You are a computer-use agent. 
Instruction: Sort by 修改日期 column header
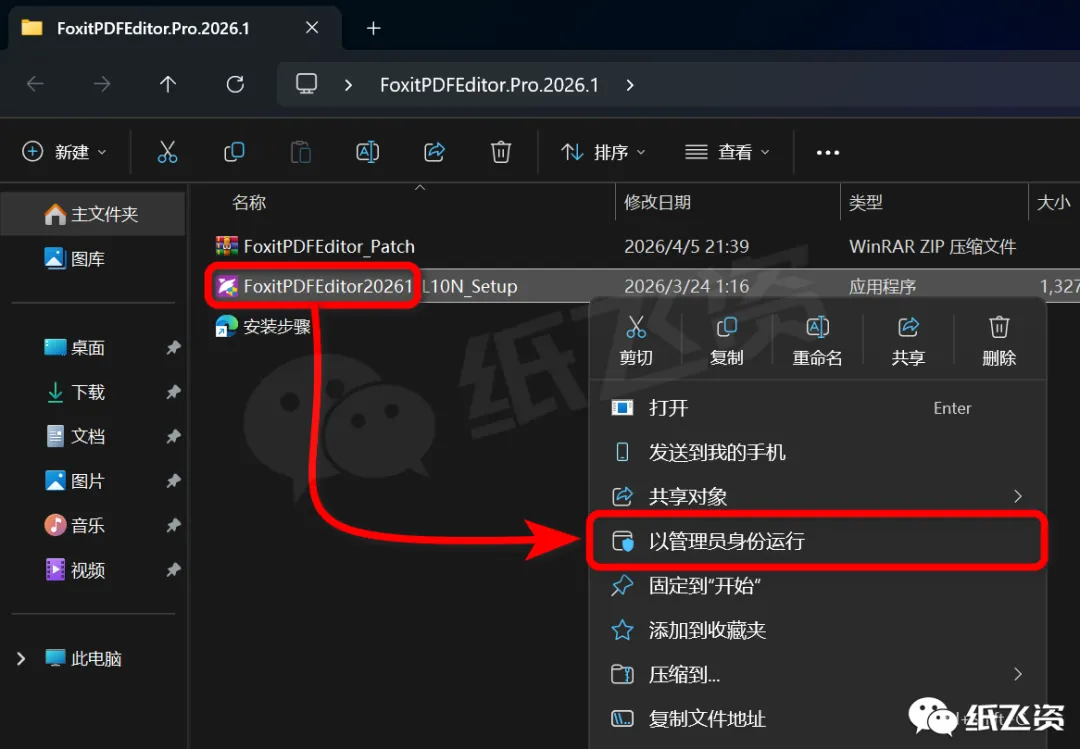[657, 203]
